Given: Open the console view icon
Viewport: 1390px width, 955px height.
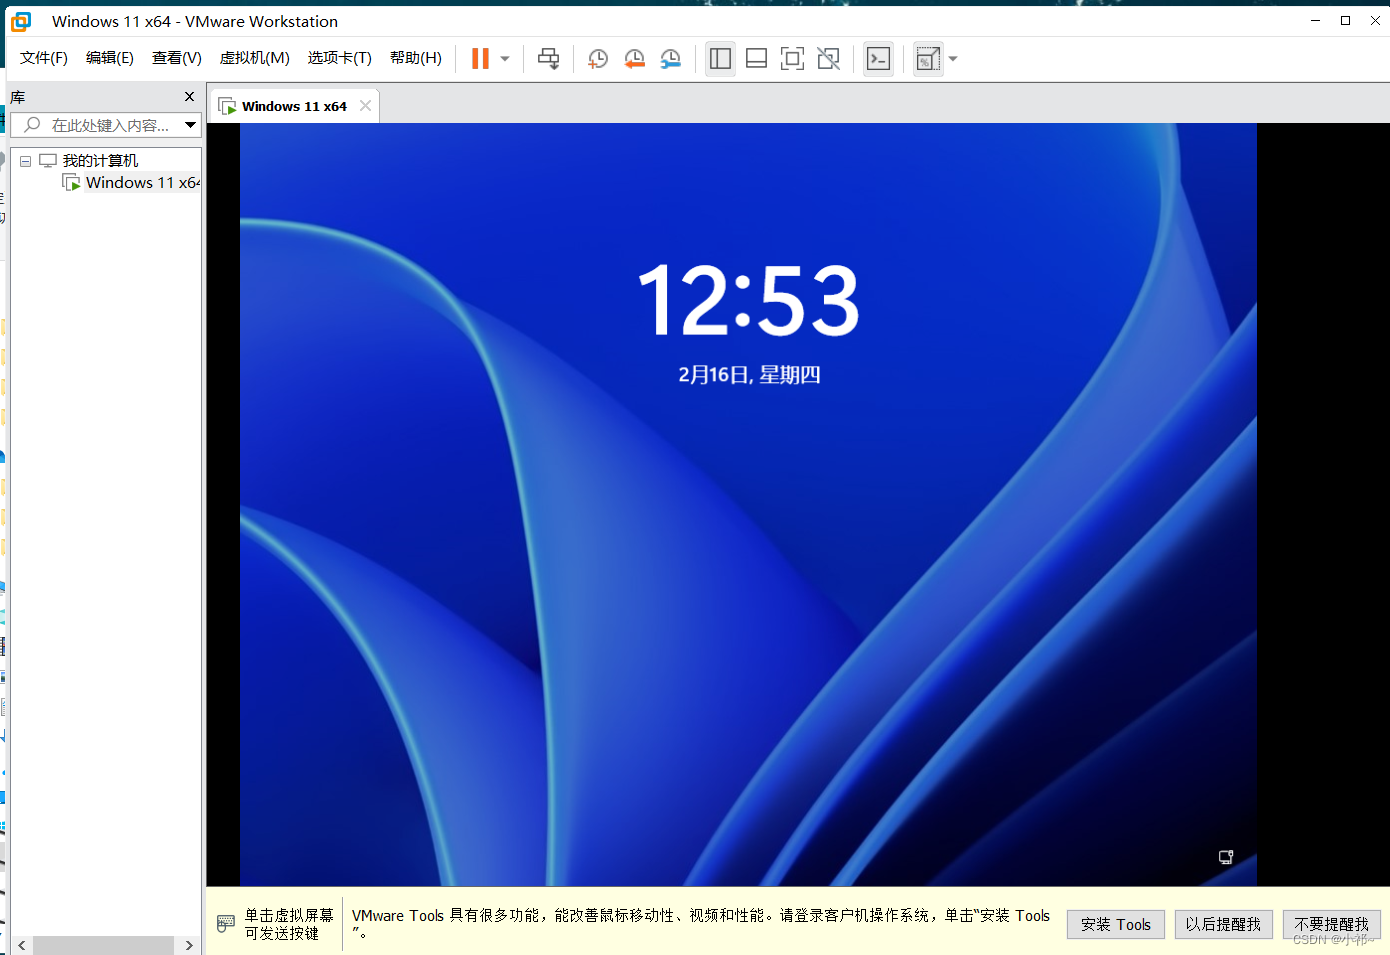Looking at the screenshot, I should [878, 59].
